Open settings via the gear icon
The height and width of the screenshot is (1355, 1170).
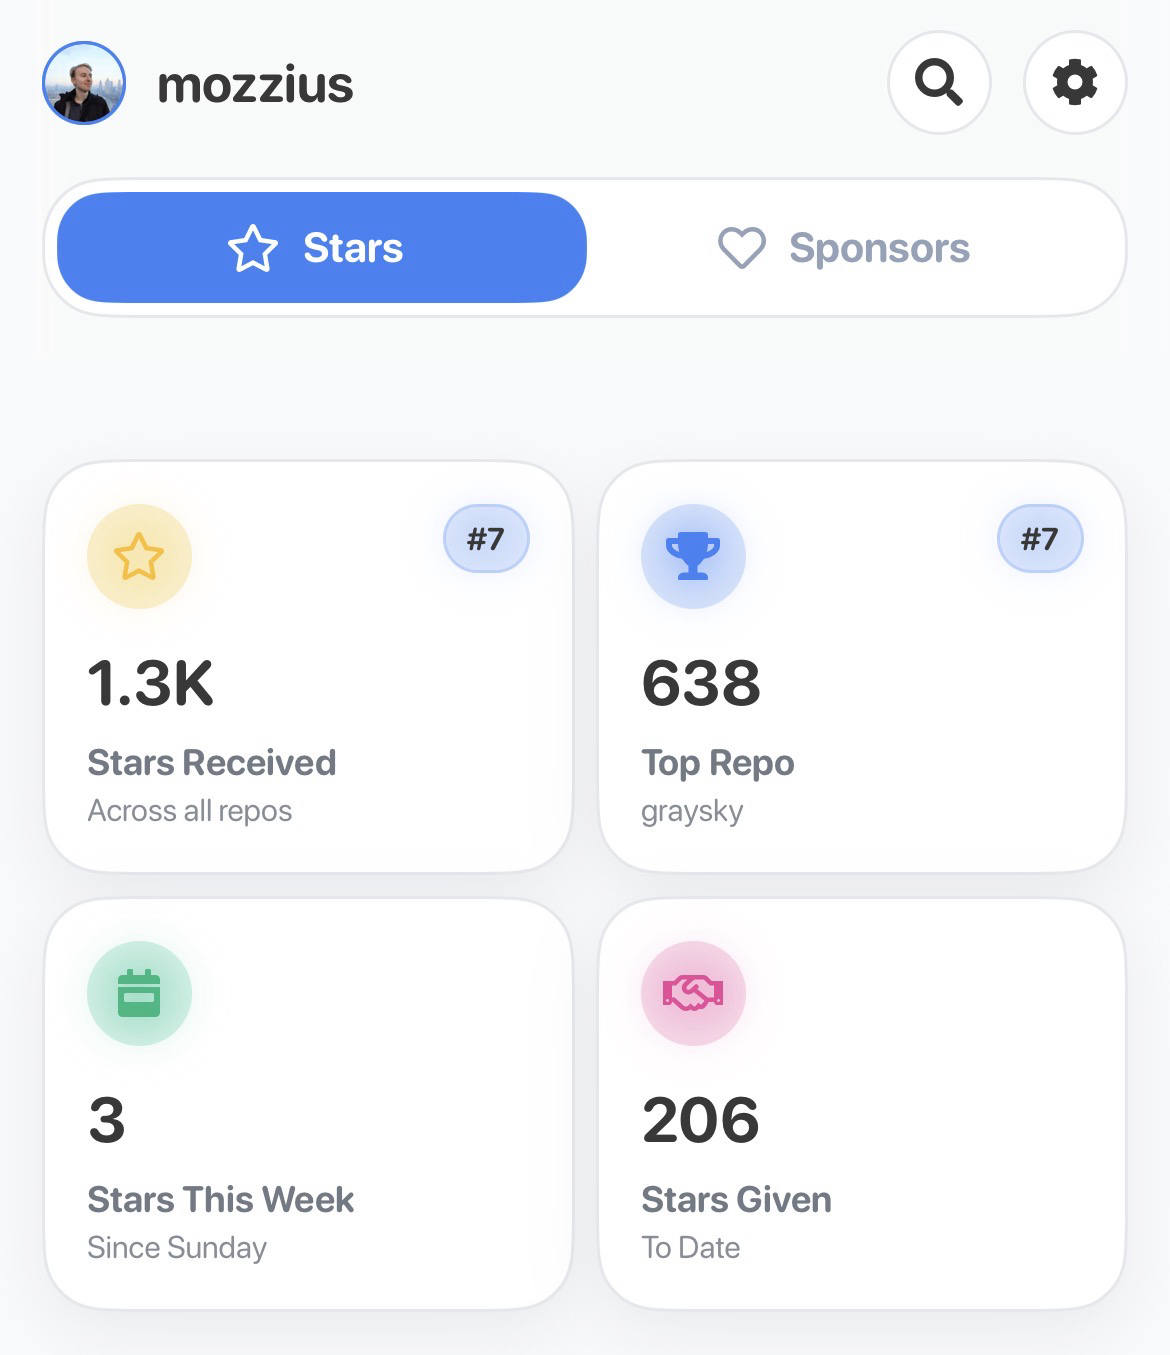pos(1075,82)
